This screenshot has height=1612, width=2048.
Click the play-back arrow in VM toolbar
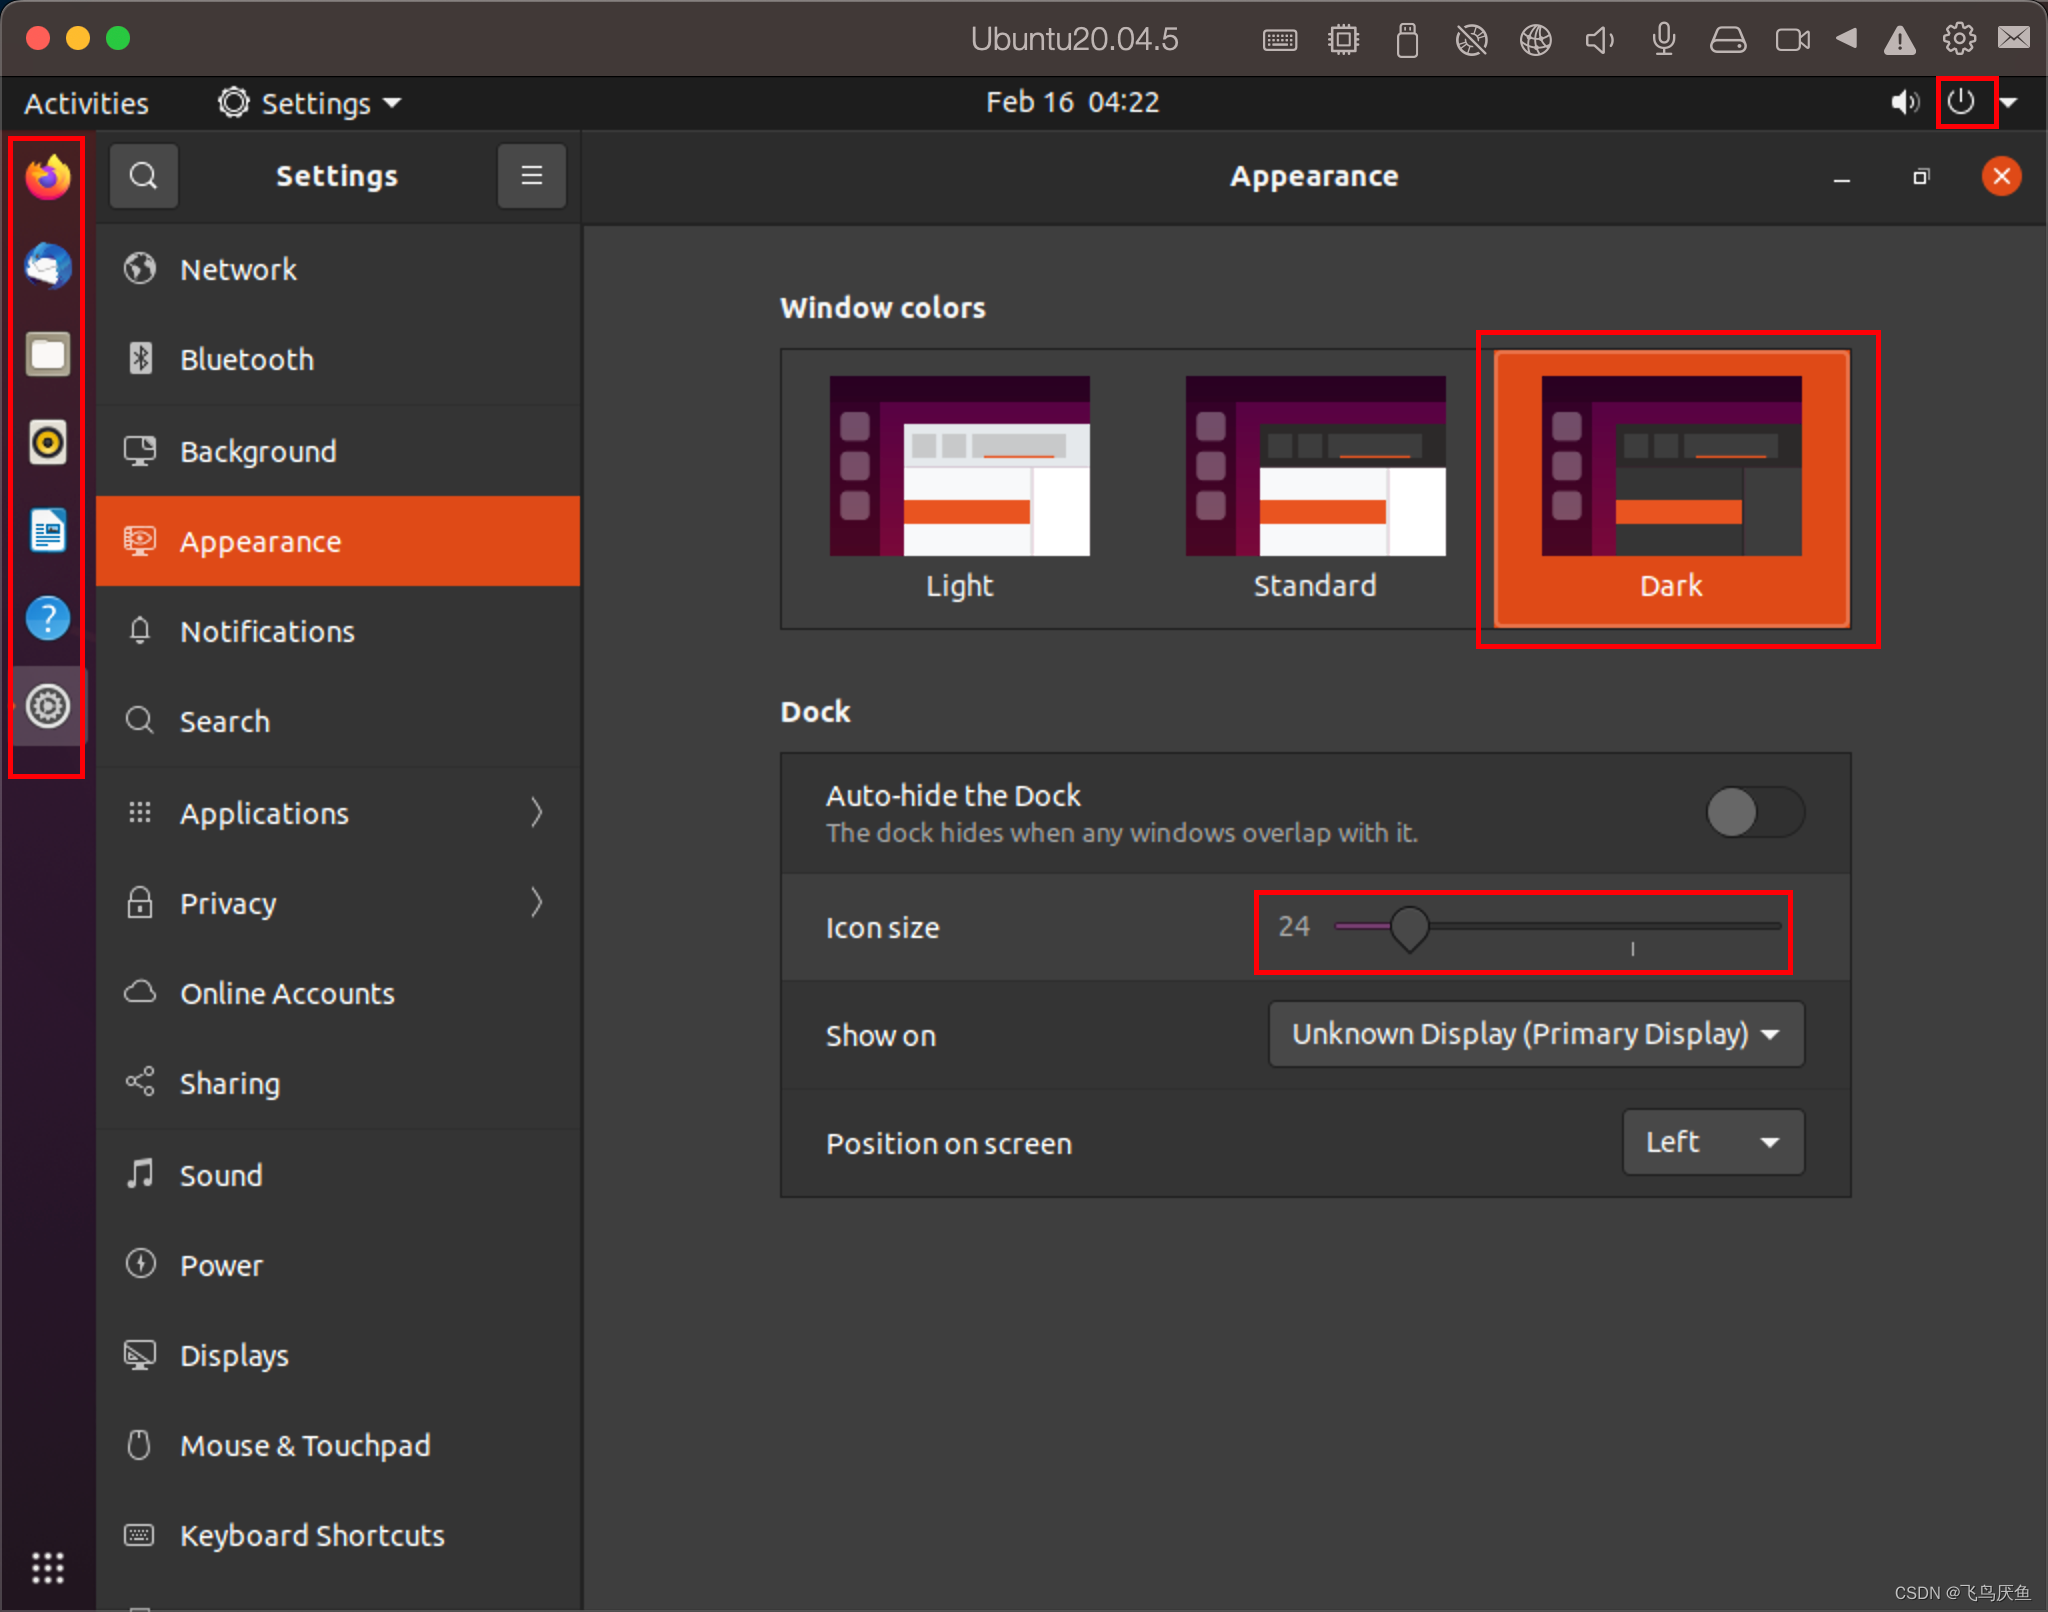click(x=1846, y=39)
